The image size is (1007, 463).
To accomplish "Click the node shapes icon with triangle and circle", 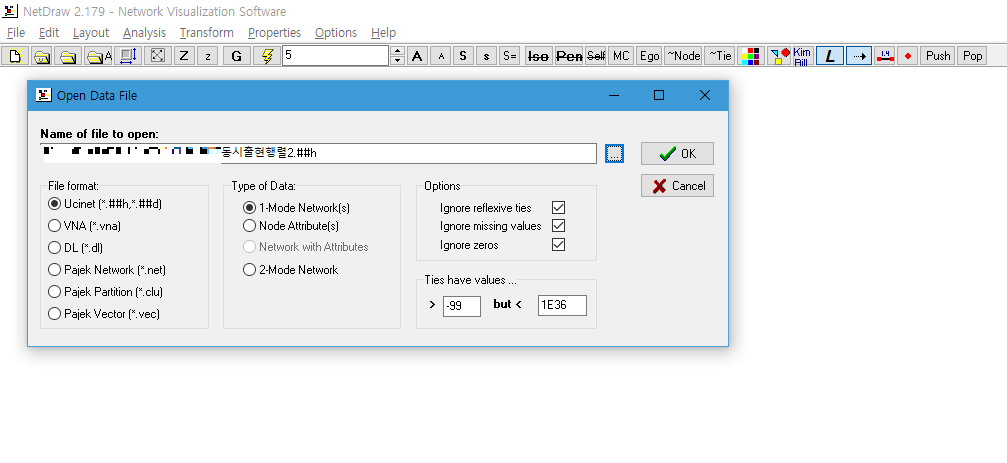I will 780,56.
